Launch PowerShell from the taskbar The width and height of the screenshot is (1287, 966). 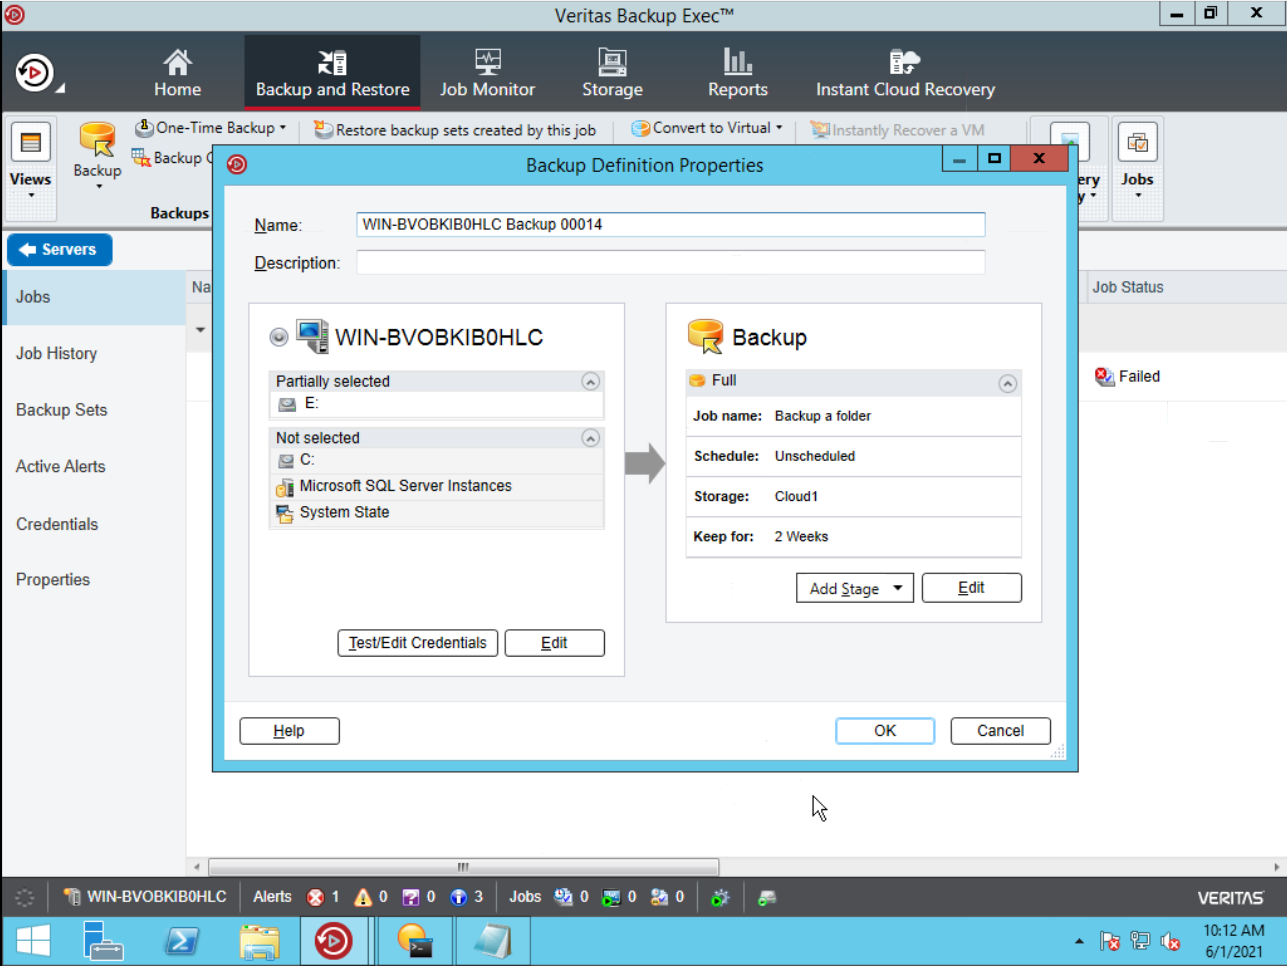click(182, 941)
